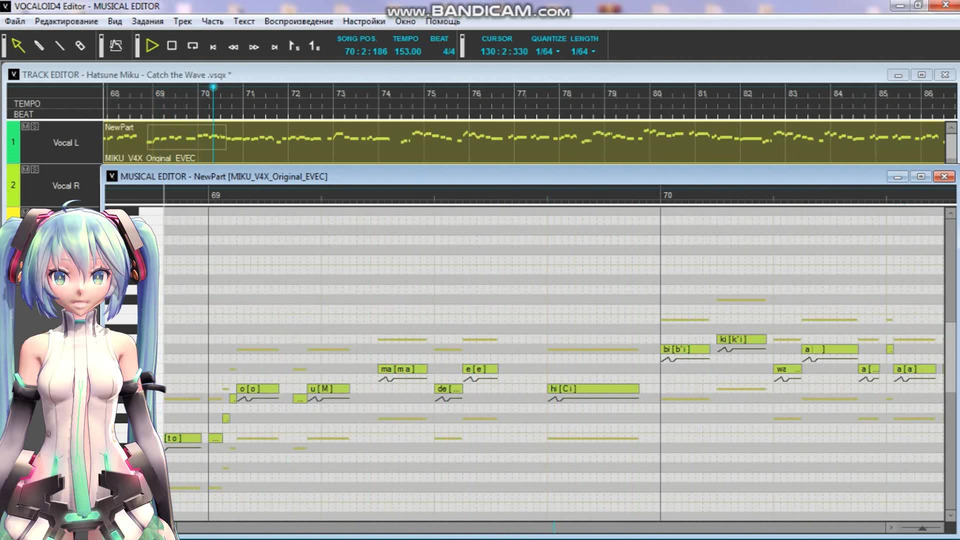The width and height of the screenshot is (960, 540).
Task: Mute the Vocal R track
Action: pos(25,169)
